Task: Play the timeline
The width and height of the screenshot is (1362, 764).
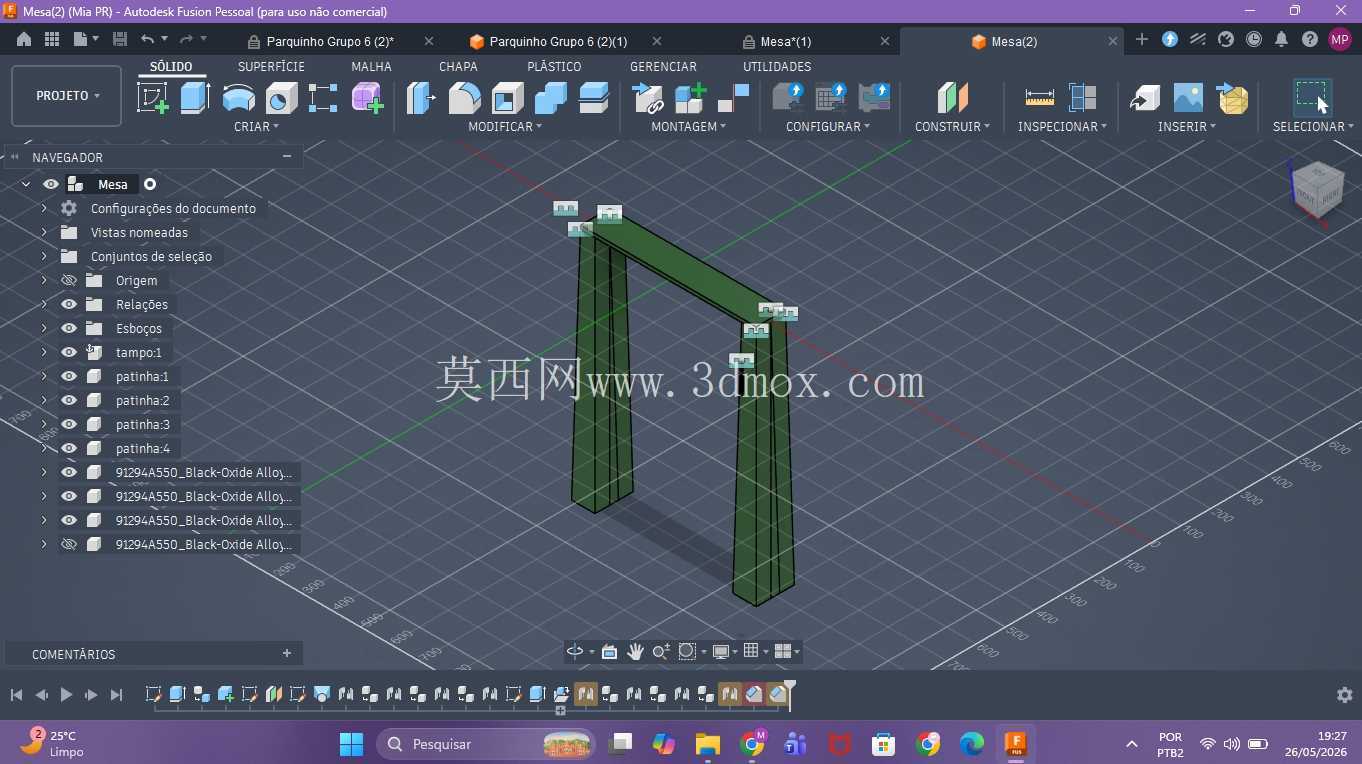Action: 66,694
